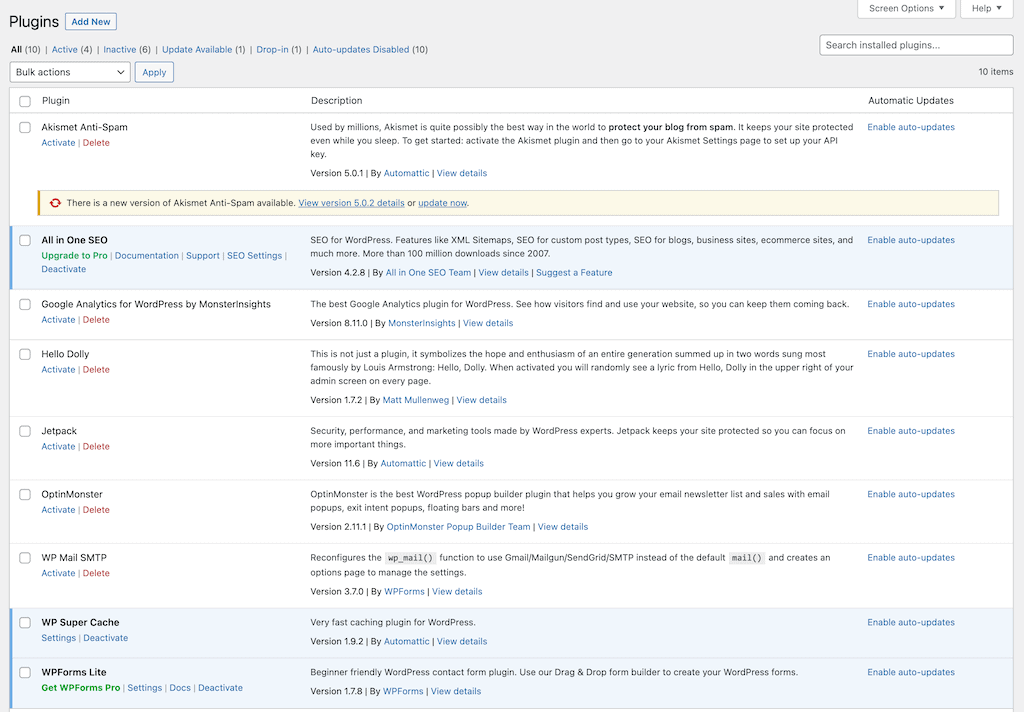
Task: Focus the Search installed plugins field
Action: coord(916,45)
